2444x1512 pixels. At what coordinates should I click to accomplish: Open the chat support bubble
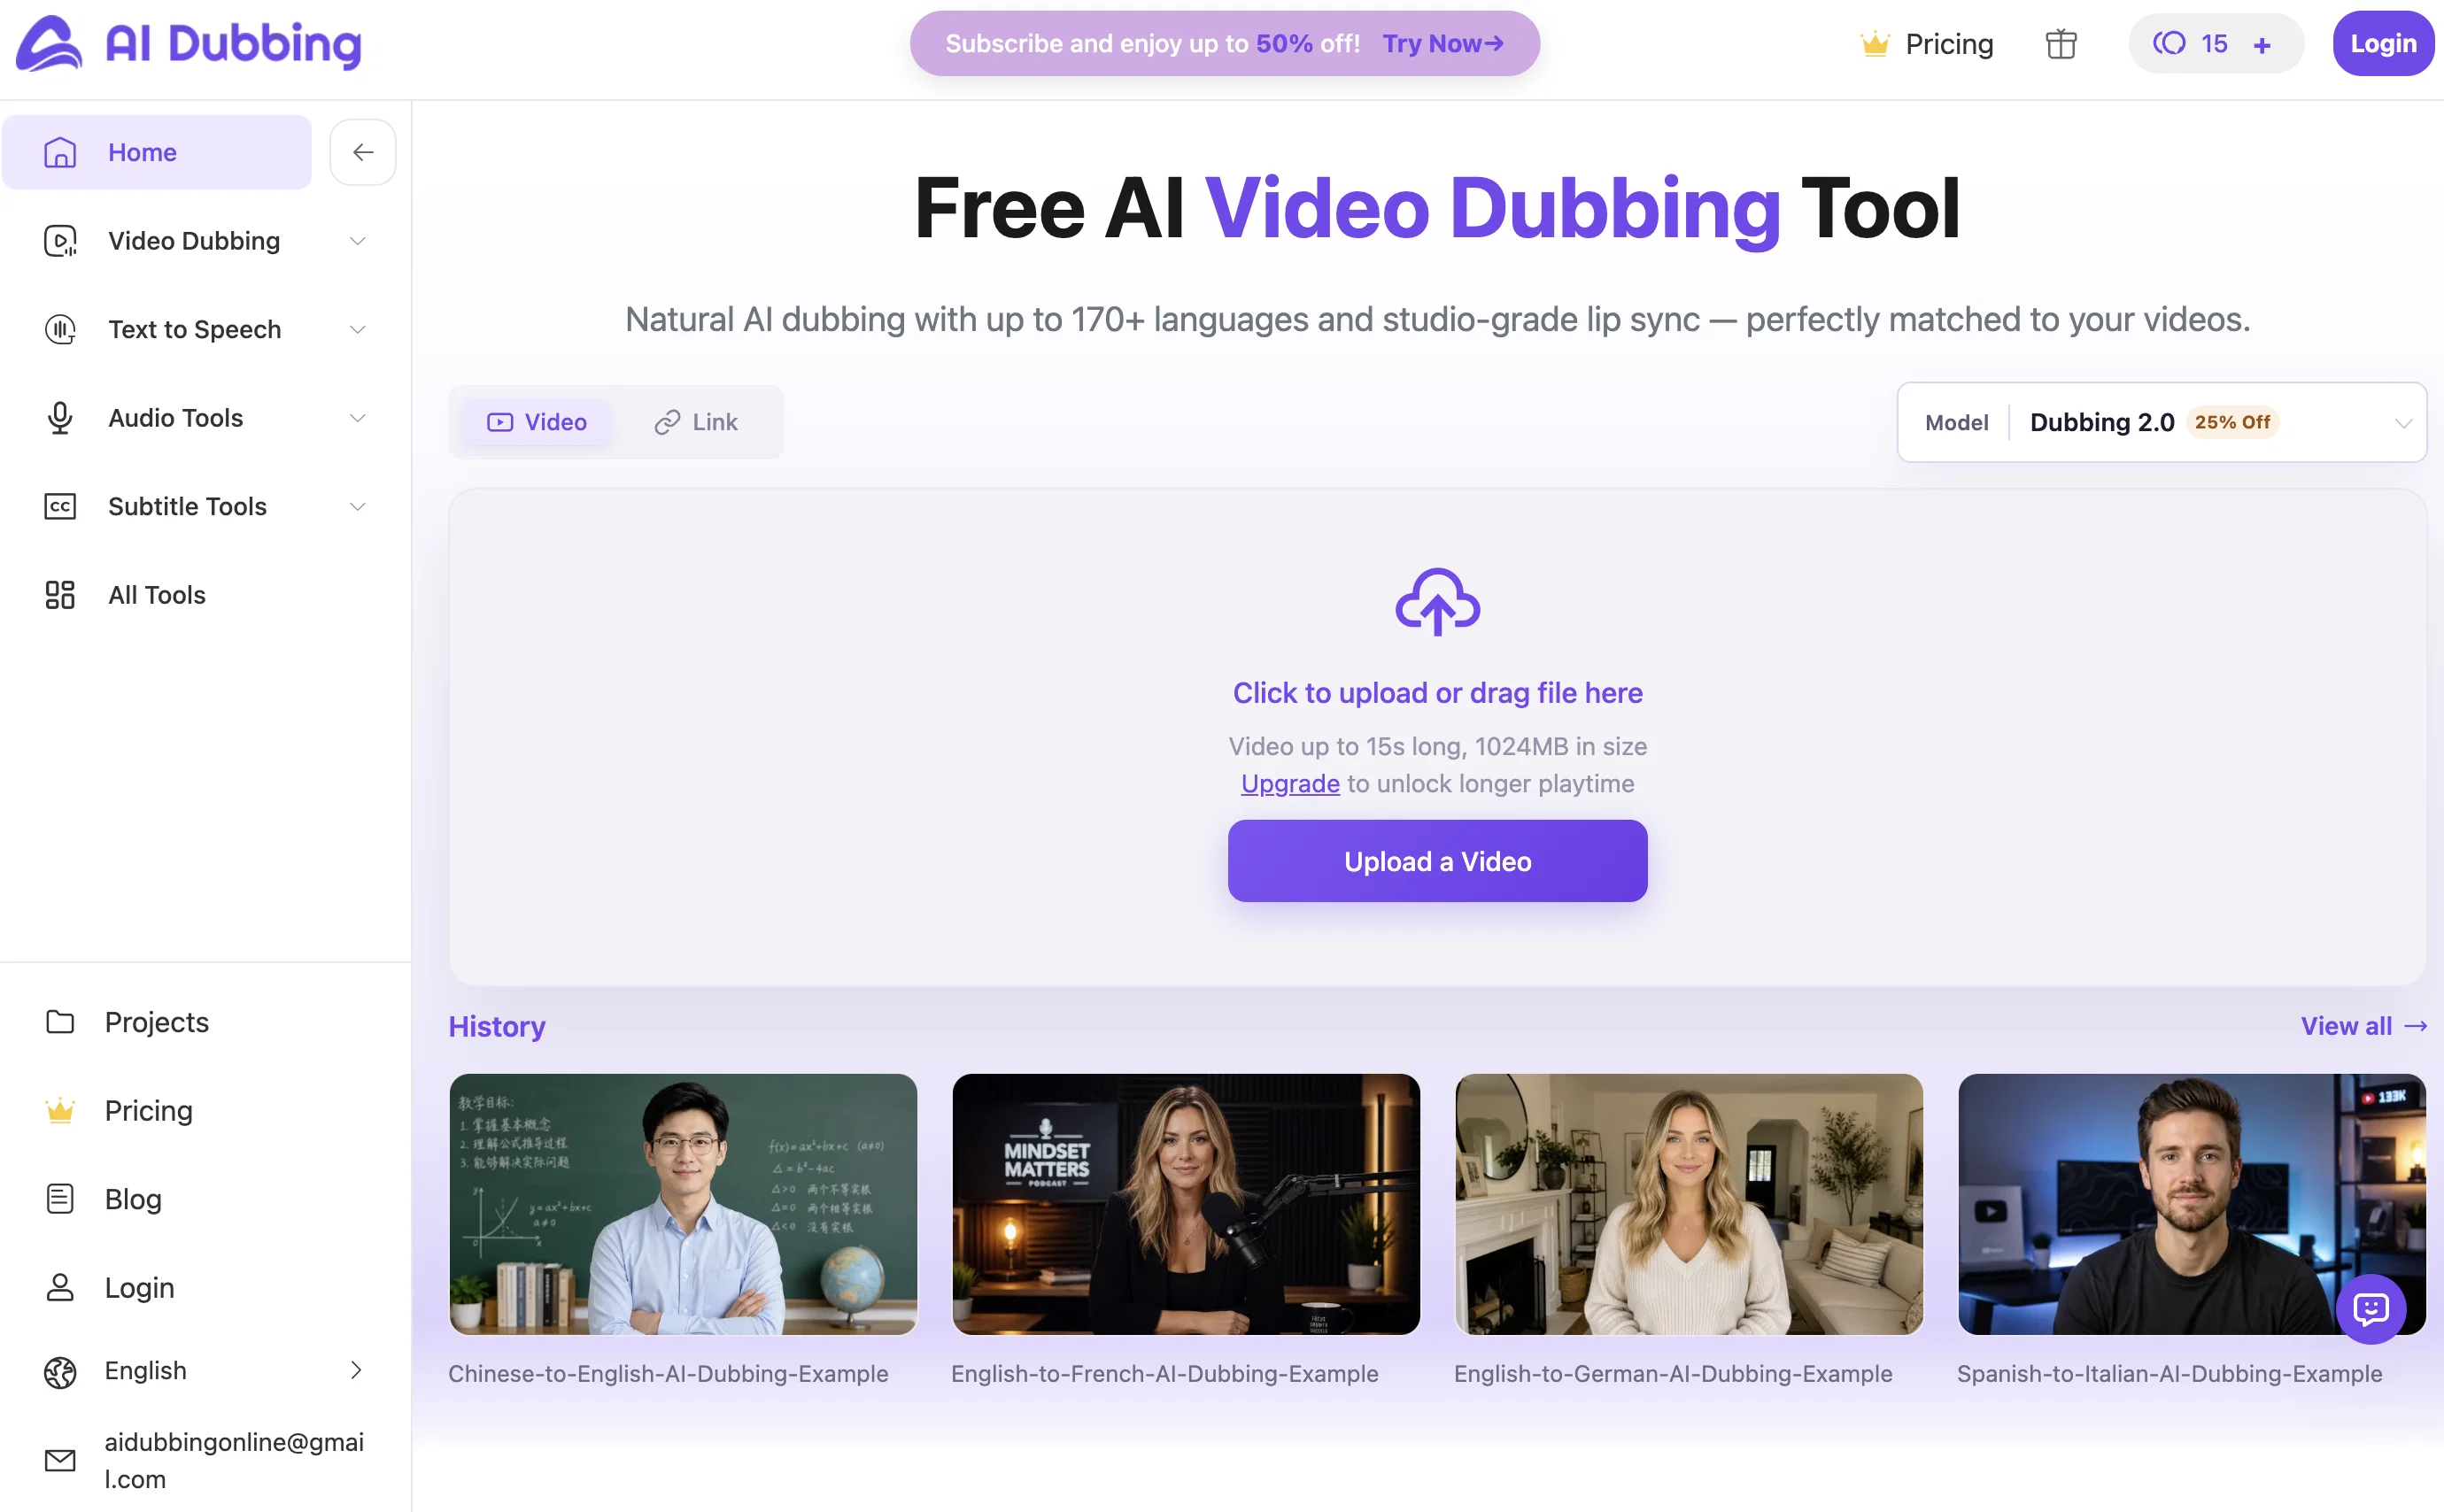(2371, 1308)
